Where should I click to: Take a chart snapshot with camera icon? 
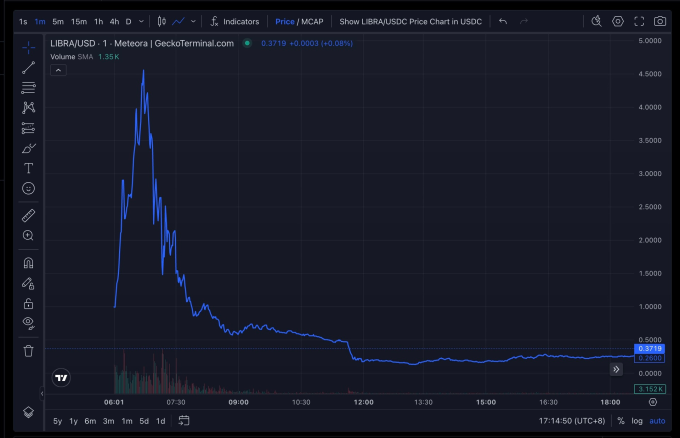pos(660,21)
